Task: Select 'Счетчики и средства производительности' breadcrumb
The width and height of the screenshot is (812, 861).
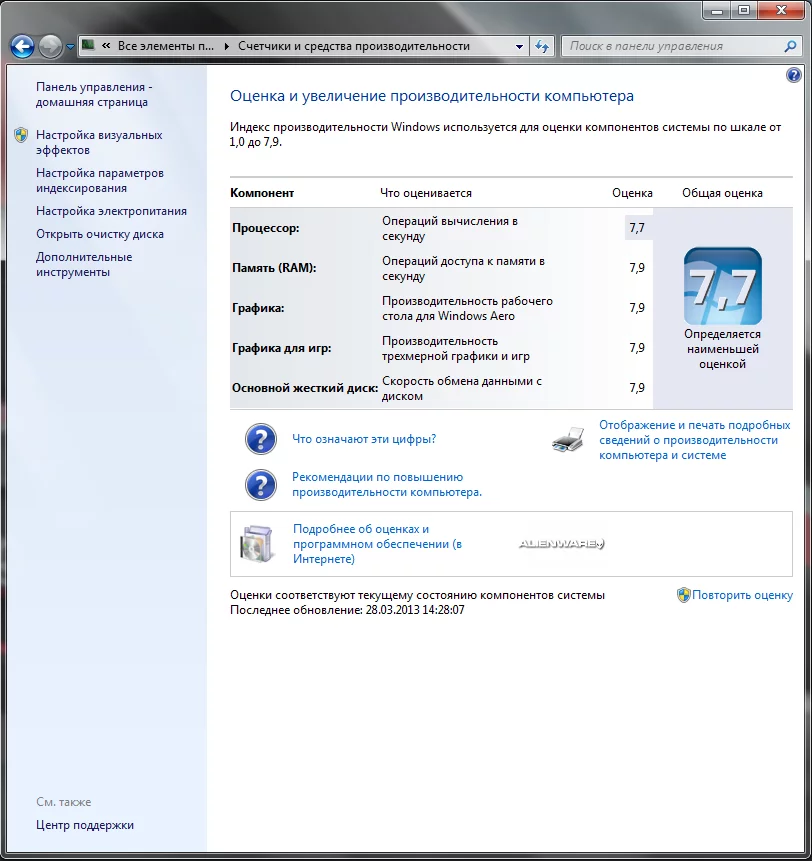Action: (354, 46)
